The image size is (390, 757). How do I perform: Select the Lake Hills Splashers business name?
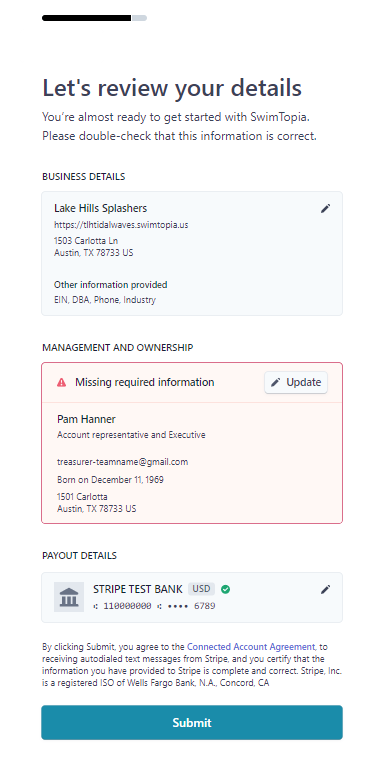coord(100,208)
